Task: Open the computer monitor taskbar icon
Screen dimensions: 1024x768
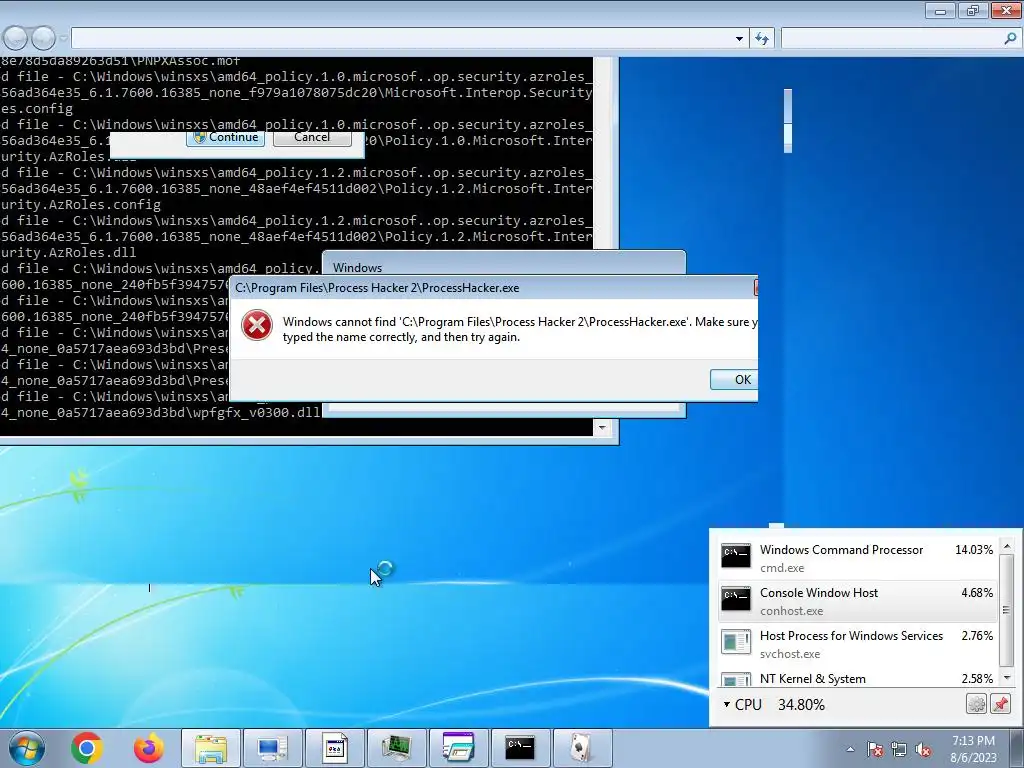Action: click(x=272, y=748)
